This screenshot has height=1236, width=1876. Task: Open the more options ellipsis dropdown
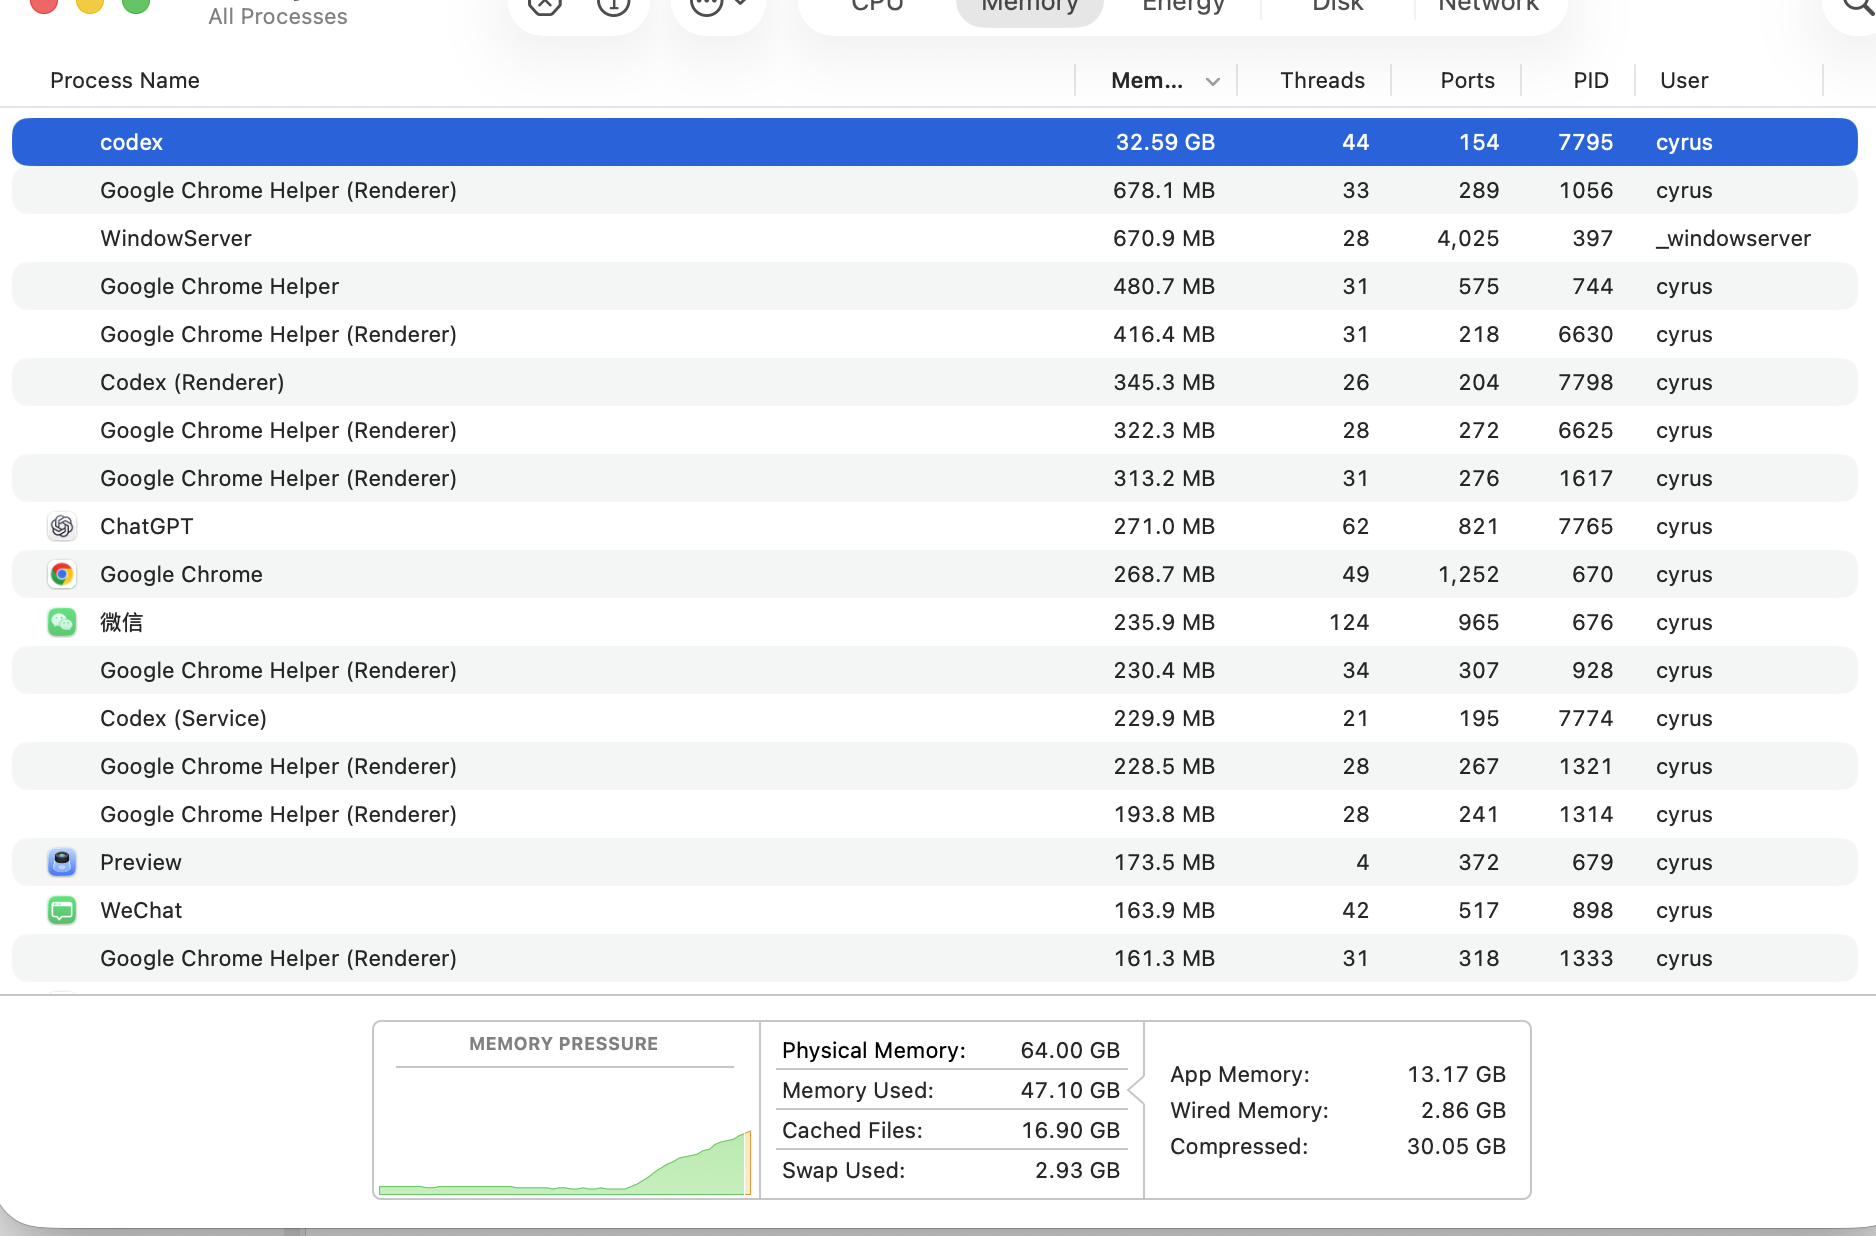[x=718, y=5]
